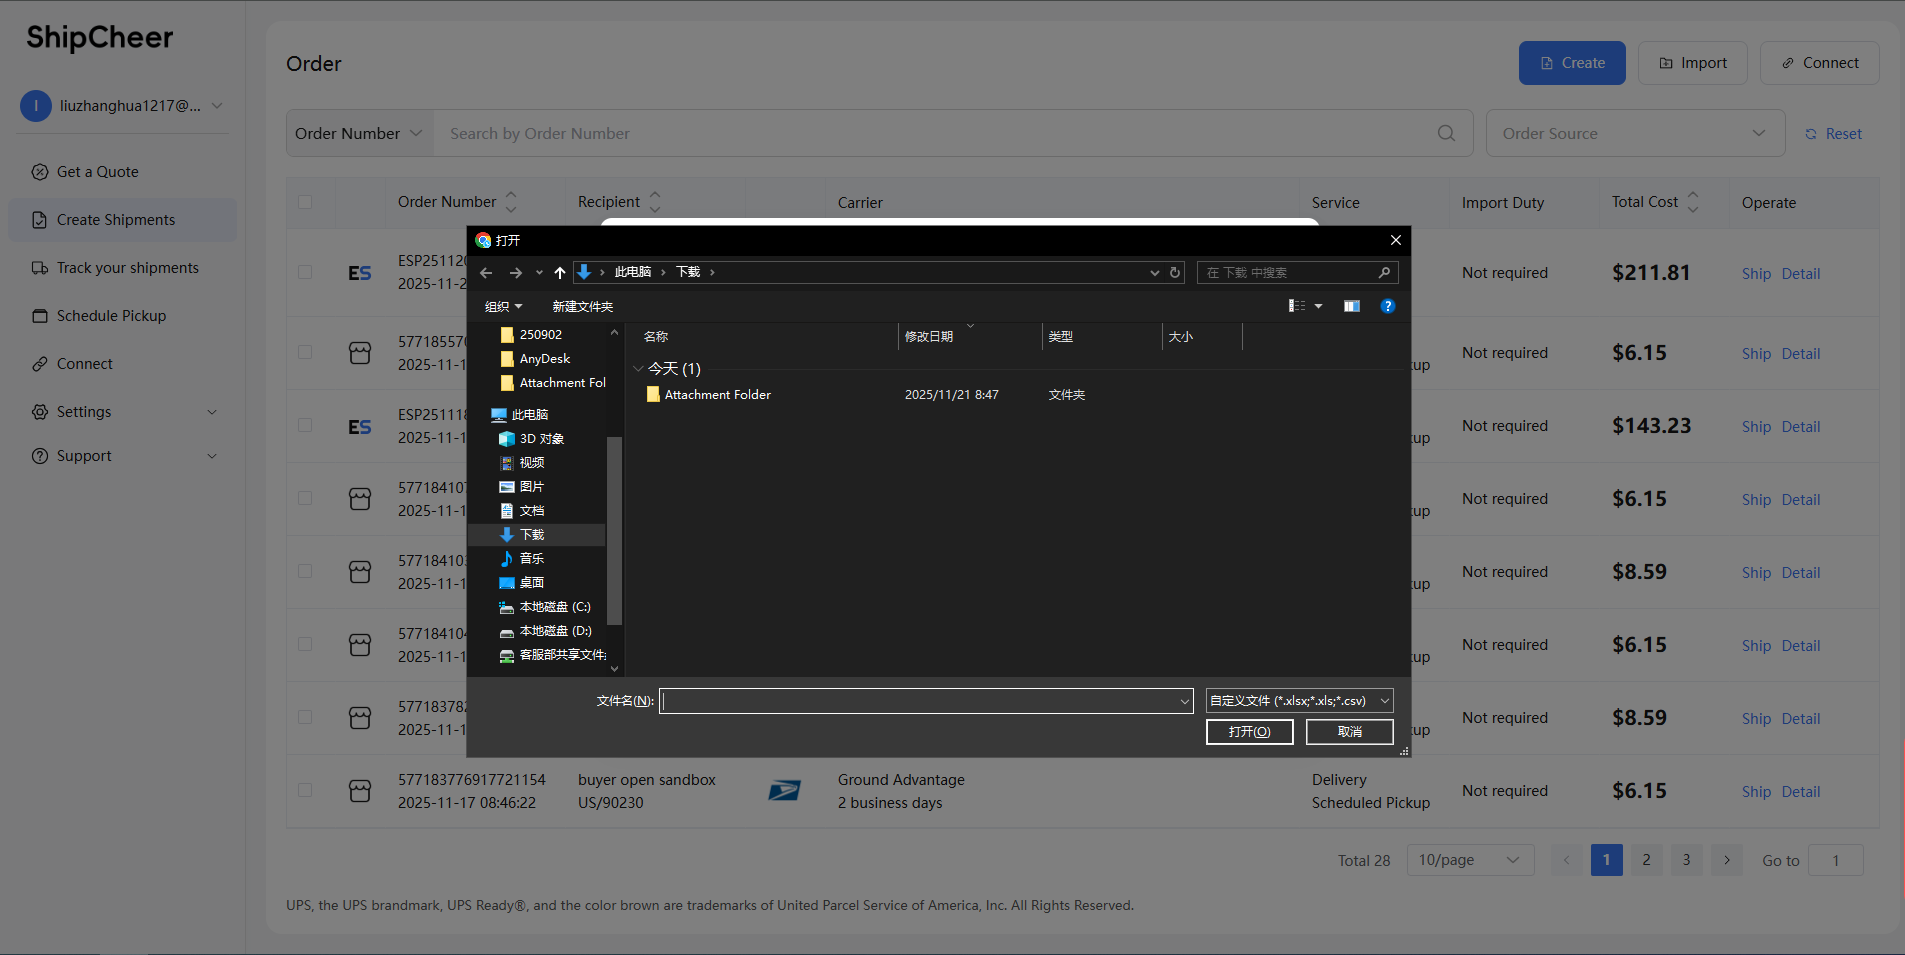Refresh the current folder listing
The image size is (1905, 955).
[x=1175, y=272]
